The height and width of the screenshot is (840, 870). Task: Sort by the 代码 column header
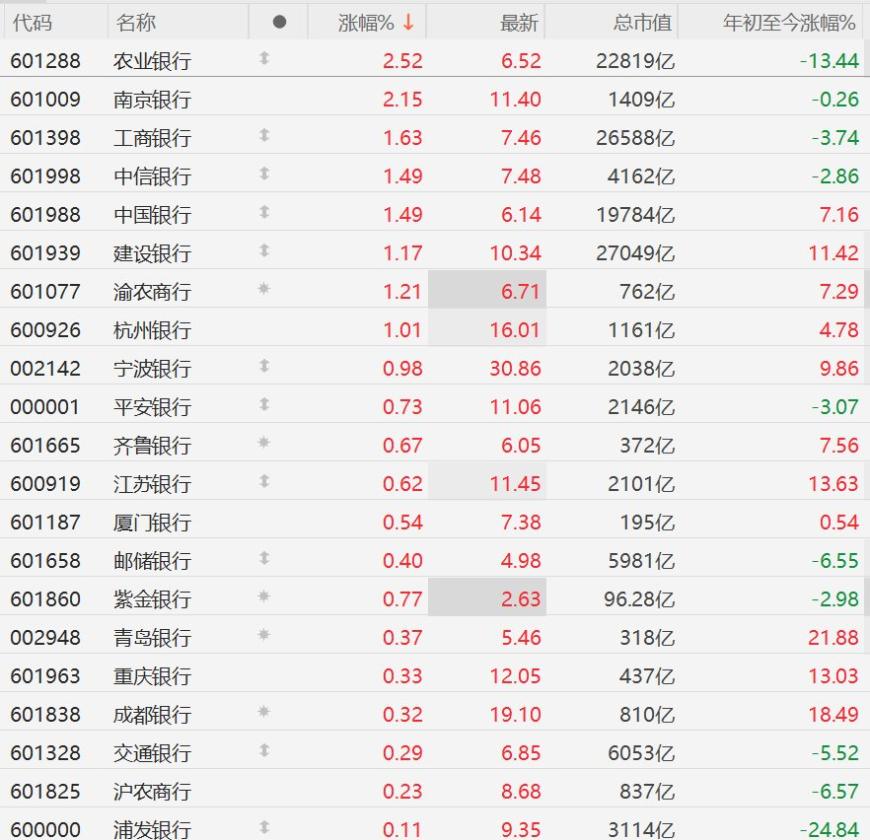[x=32, y=23]
